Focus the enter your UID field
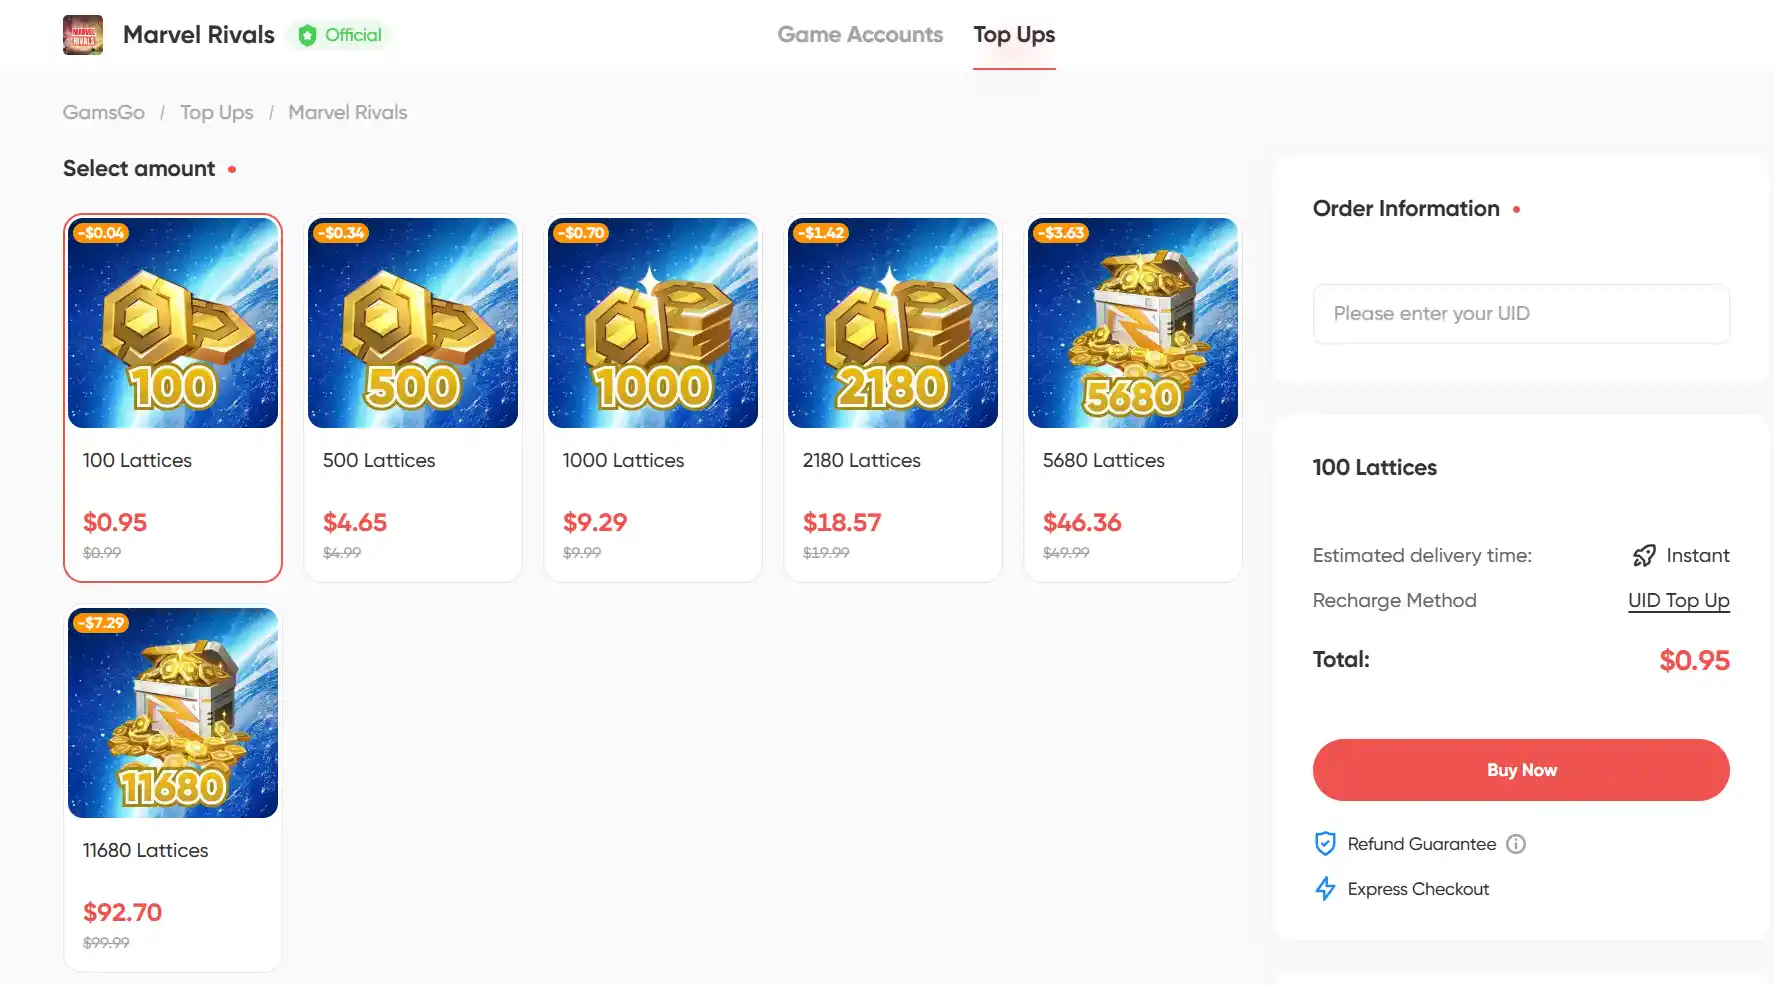 tap(1521, 314)
